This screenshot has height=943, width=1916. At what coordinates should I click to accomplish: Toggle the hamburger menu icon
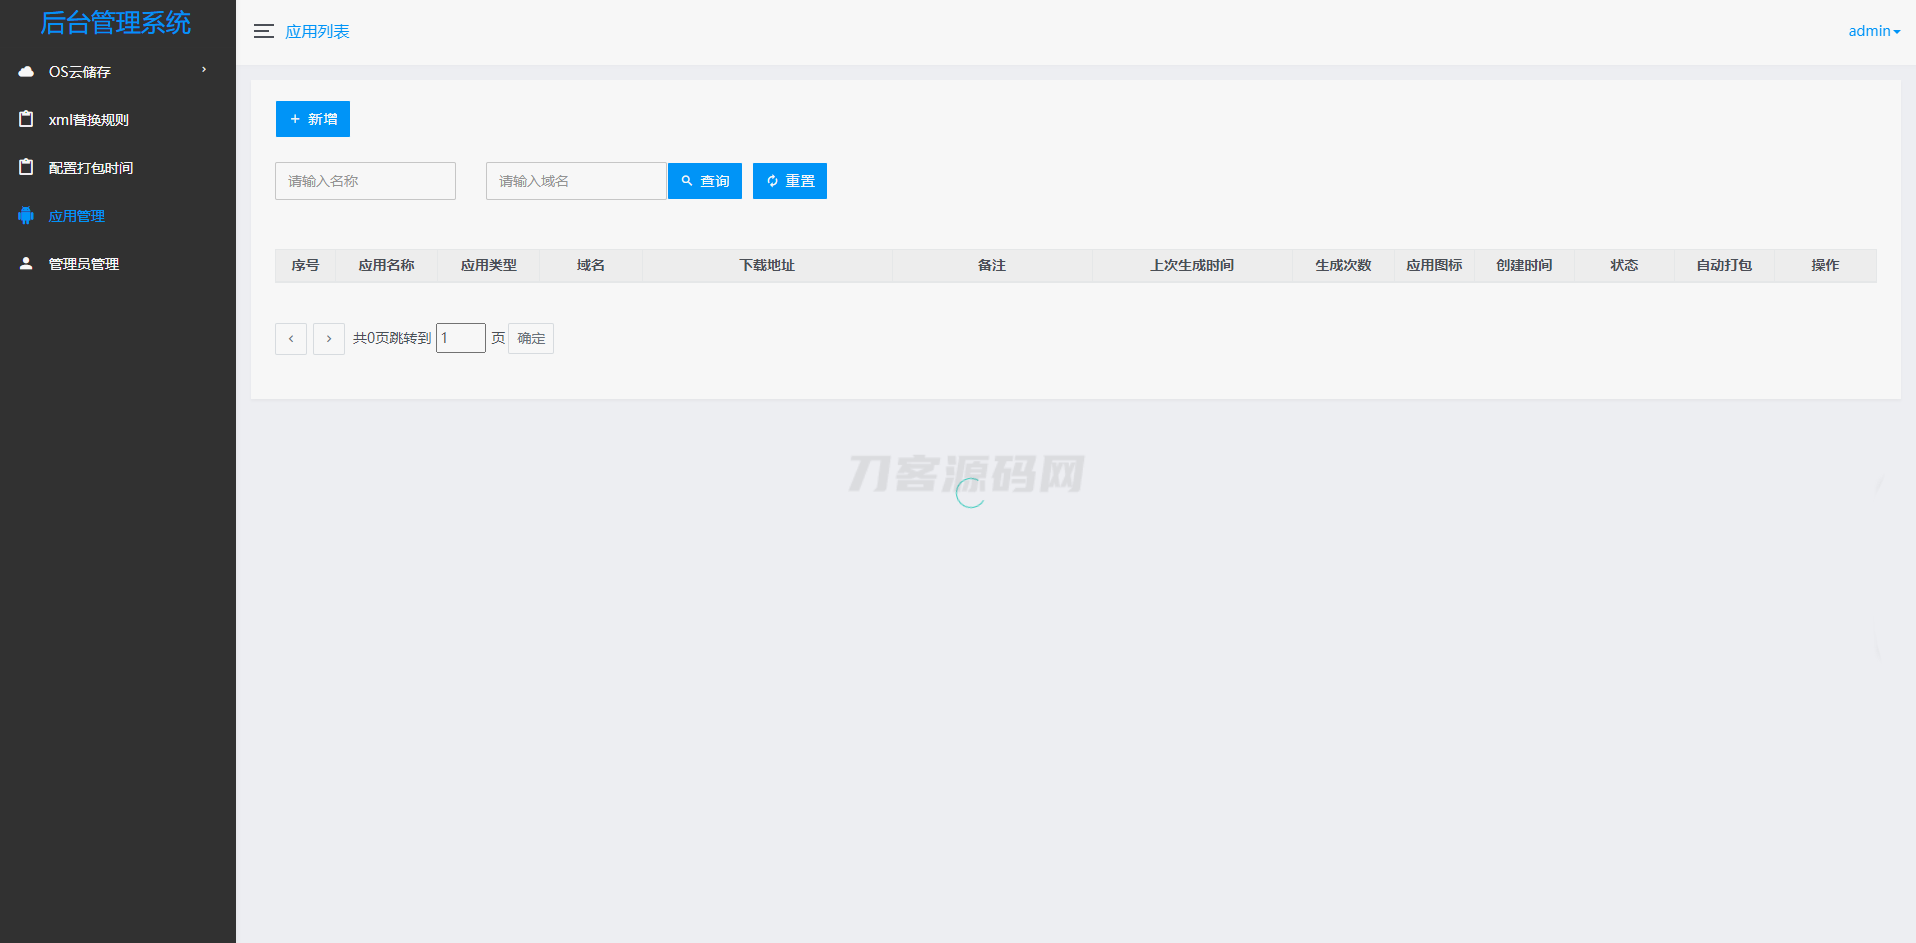263,31
